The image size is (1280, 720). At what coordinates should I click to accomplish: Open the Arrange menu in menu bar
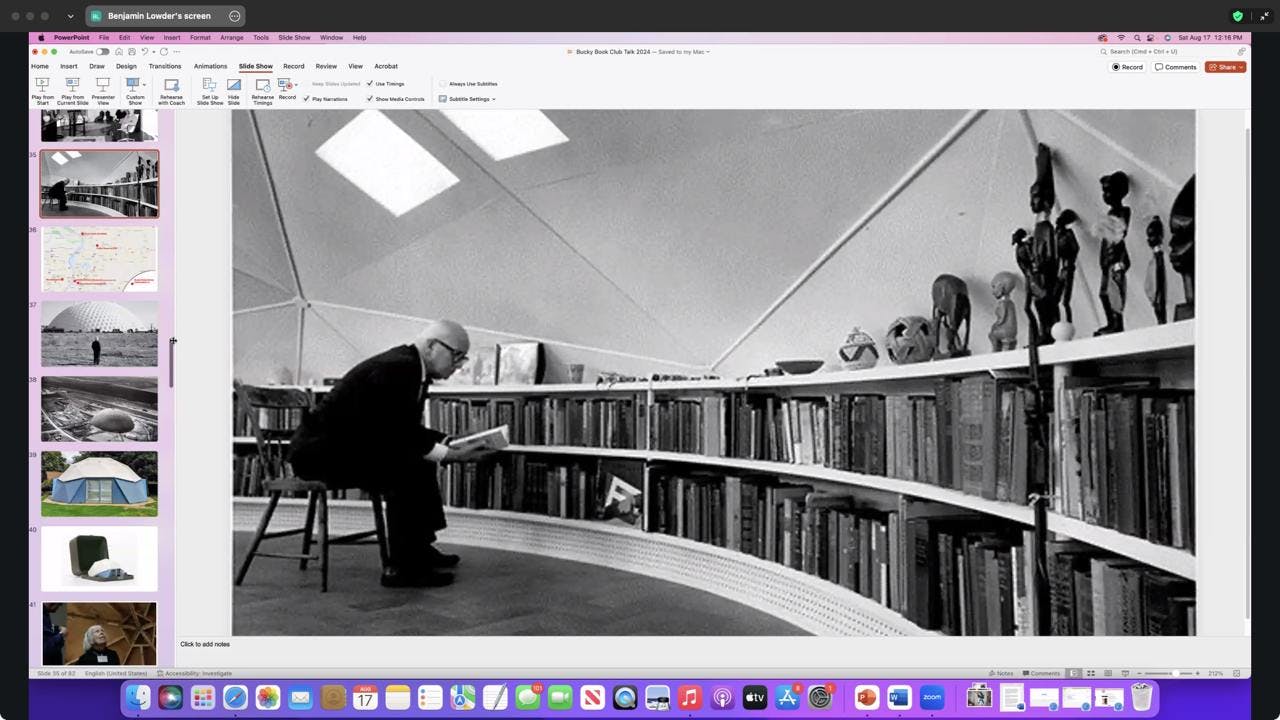tap(232, 38)
